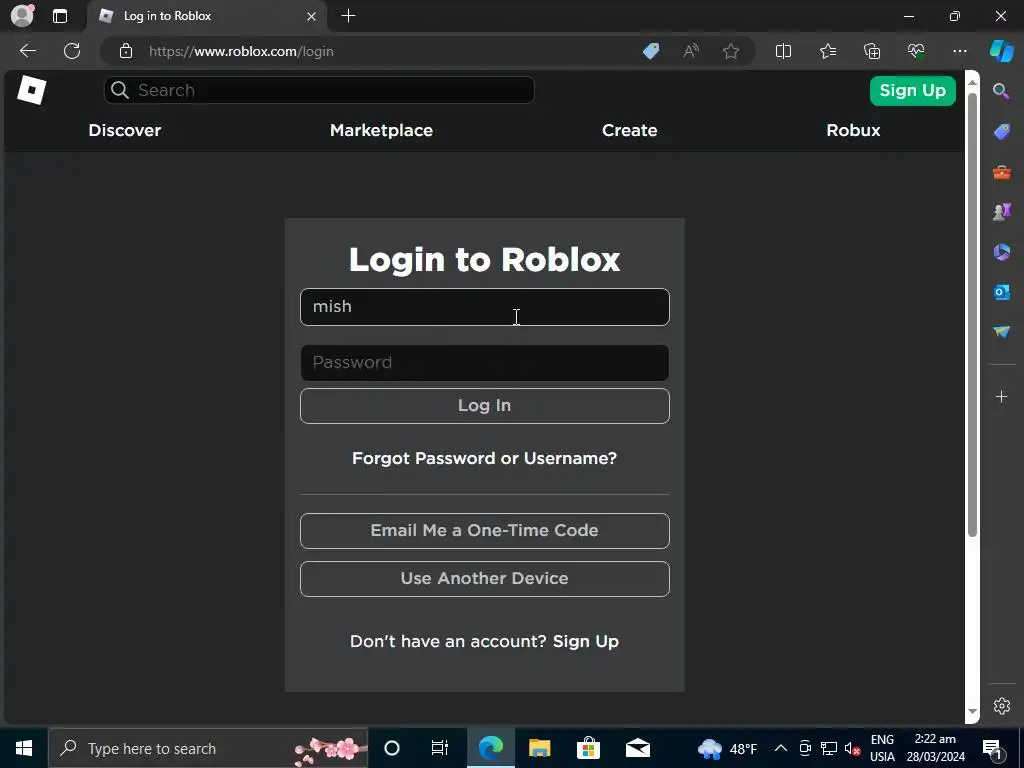
Task: Show hidden system tray icons
Action: pyautogui.click(x=780, y=748)
